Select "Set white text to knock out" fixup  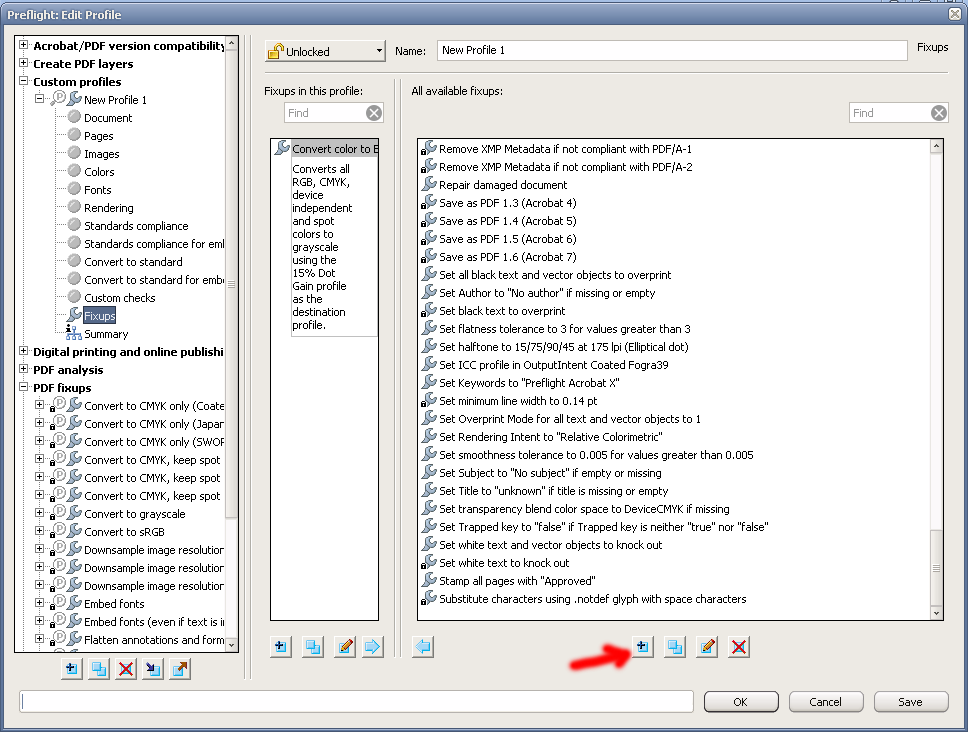click(x=504, y=563)
